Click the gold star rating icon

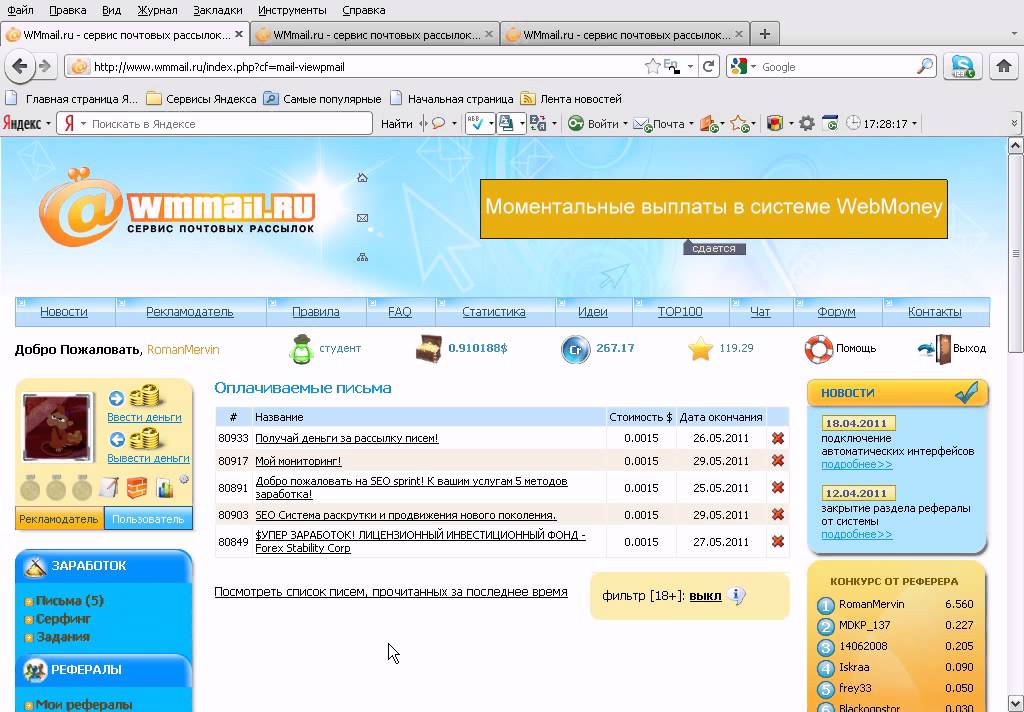click(700, 348)
